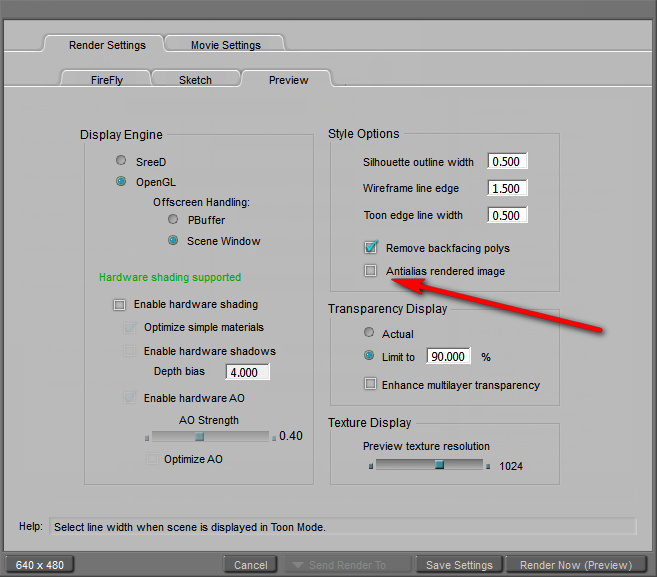Click the Depth bias value field
Viewport: 657px width, 577px height.
(x=247, y=373)
